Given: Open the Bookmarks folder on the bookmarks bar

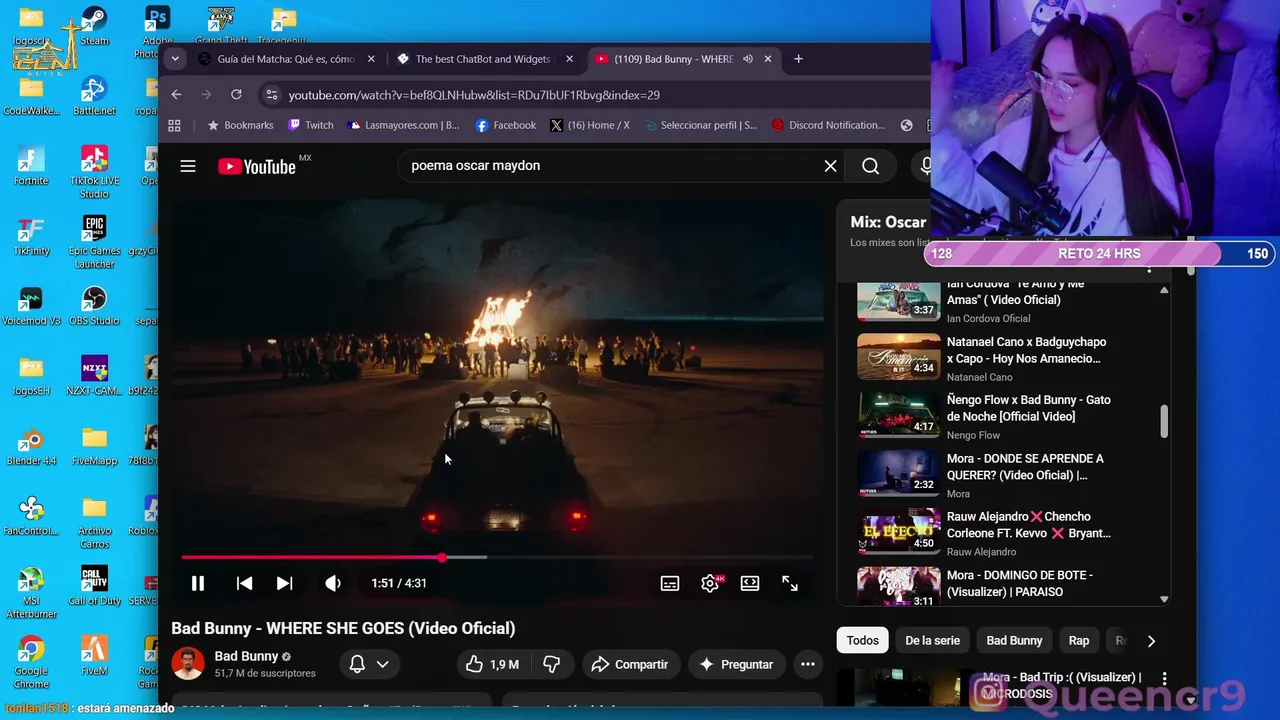Looking at the screenshot, I should (x=240, y=126).
